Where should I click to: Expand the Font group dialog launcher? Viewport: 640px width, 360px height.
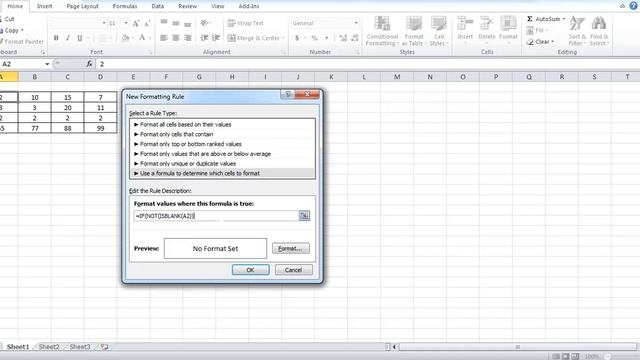(150, 52)
